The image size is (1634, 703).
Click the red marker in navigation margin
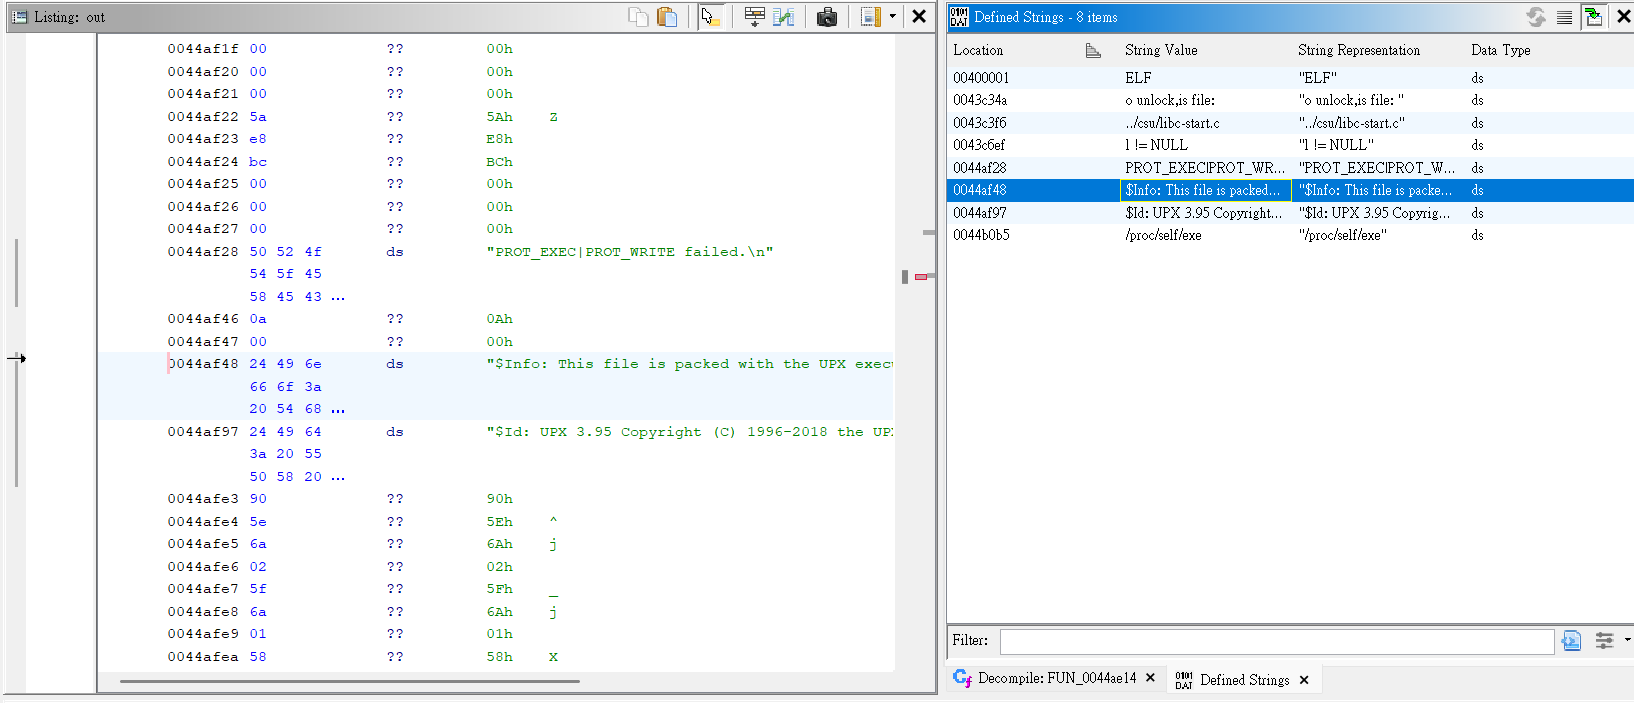(x=921, y=276)
